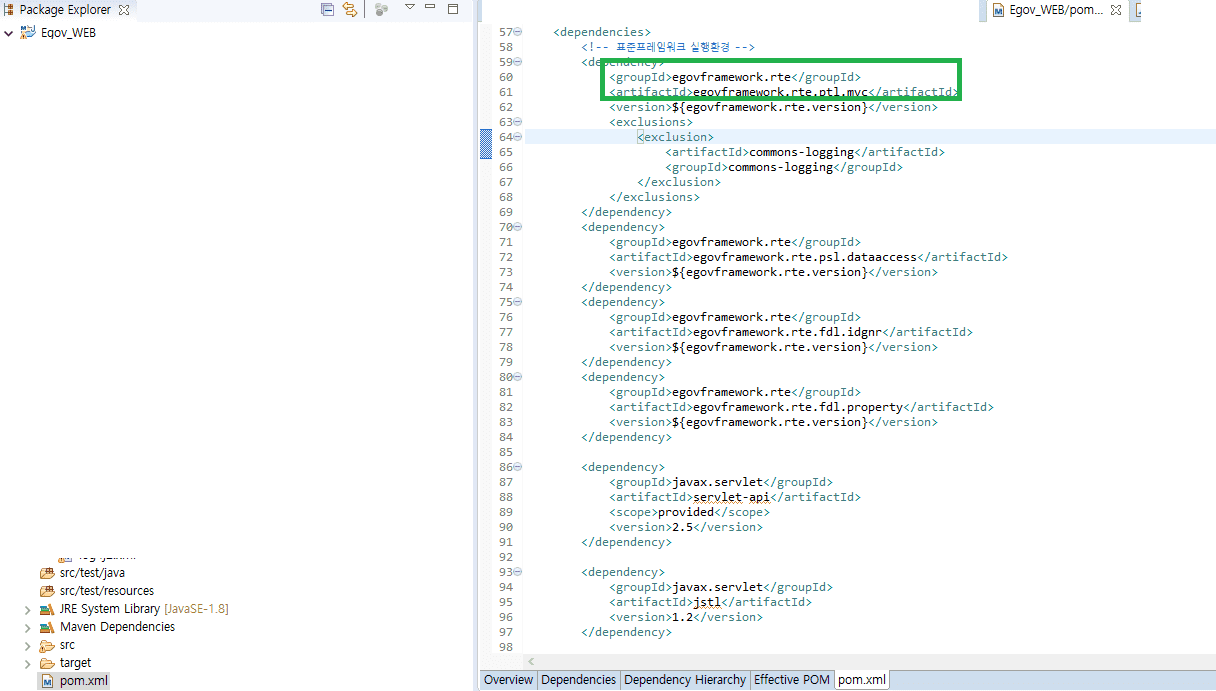1216x691 pixels.
Task: Select JRE System Library [JavaSE-1.8] entry
Action: point(144,609)
